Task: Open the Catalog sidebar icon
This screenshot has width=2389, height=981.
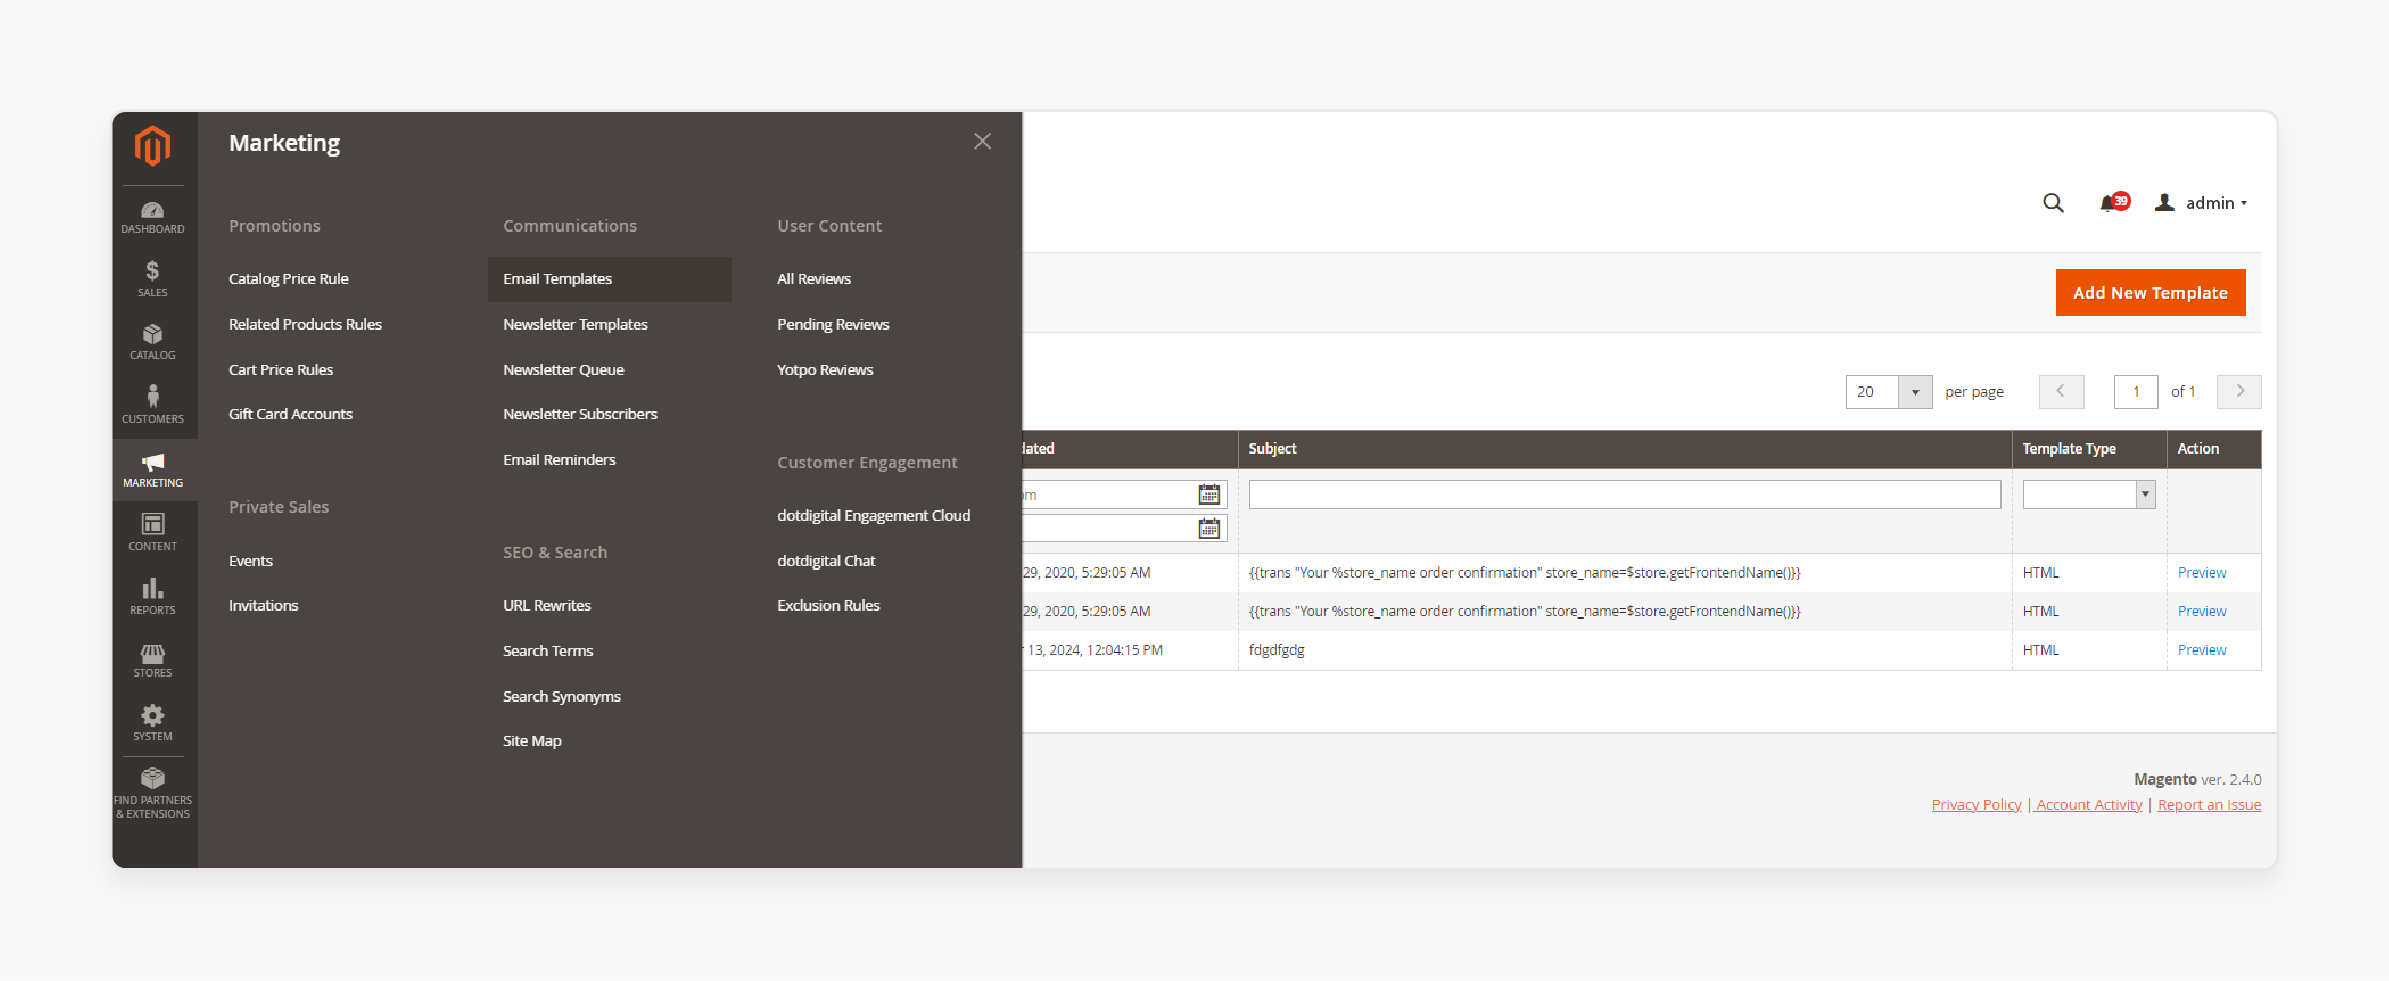Action: point(153,342)
